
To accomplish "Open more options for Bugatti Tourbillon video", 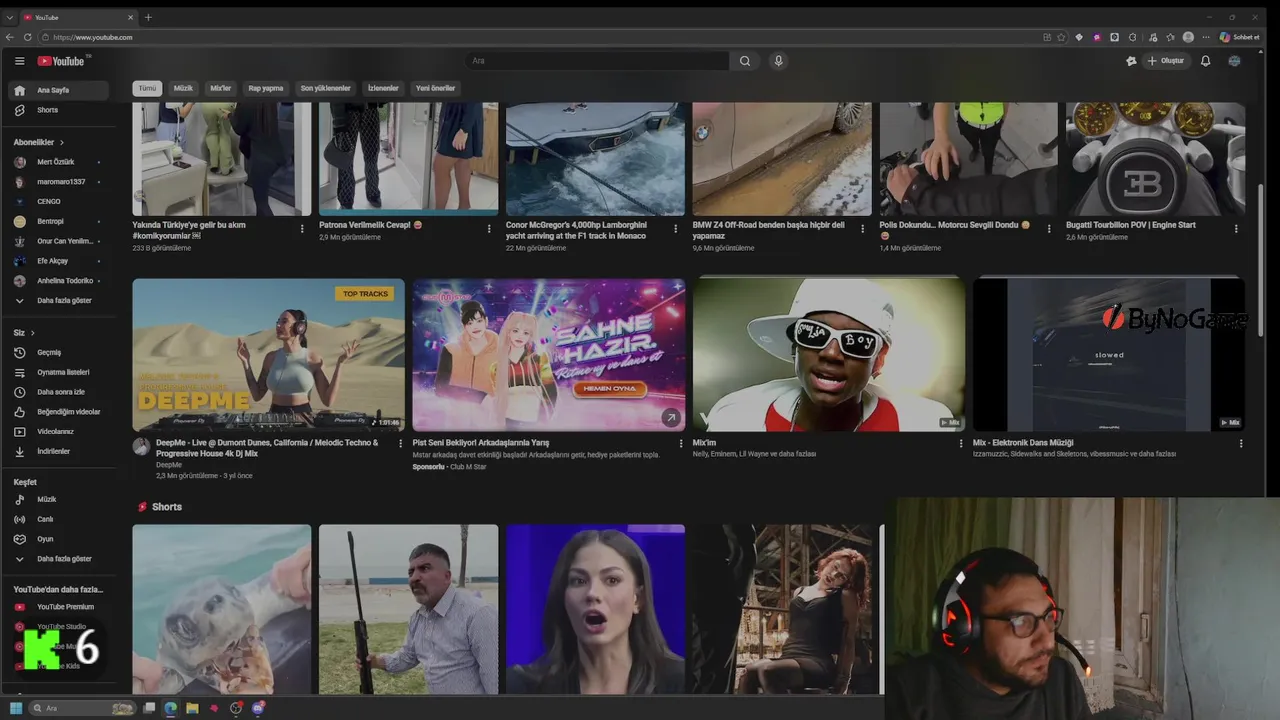I will 1236,229.
